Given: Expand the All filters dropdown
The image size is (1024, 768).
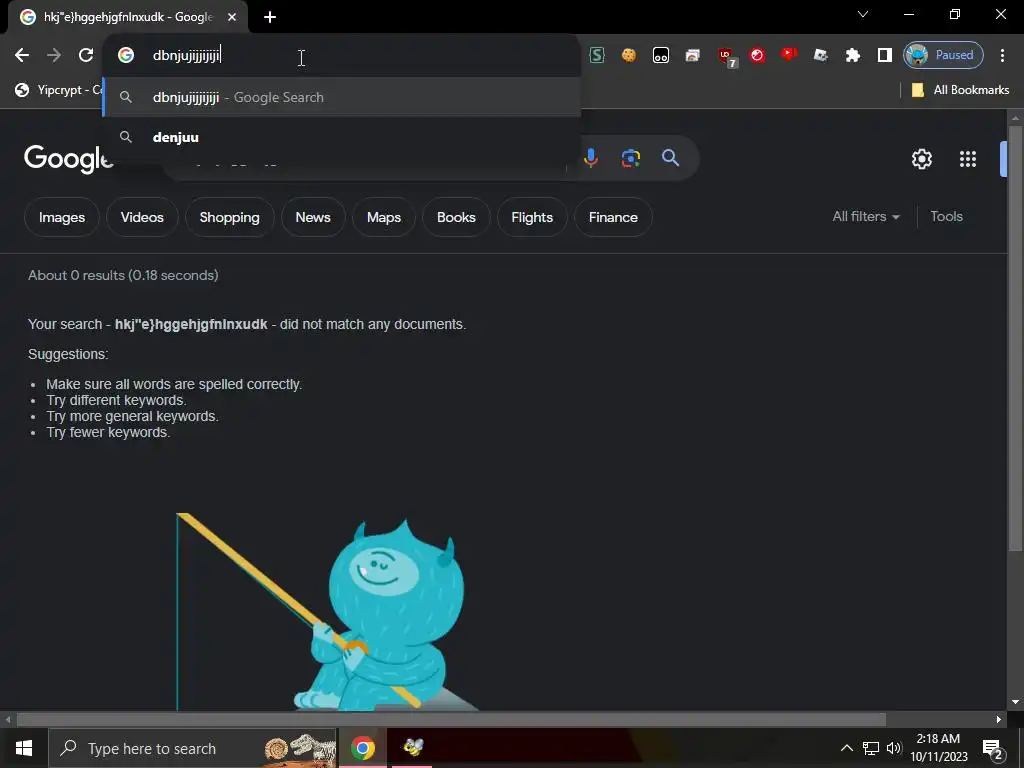Looking at the screenshot, I should pyautogui.click(x=865, y=217).
